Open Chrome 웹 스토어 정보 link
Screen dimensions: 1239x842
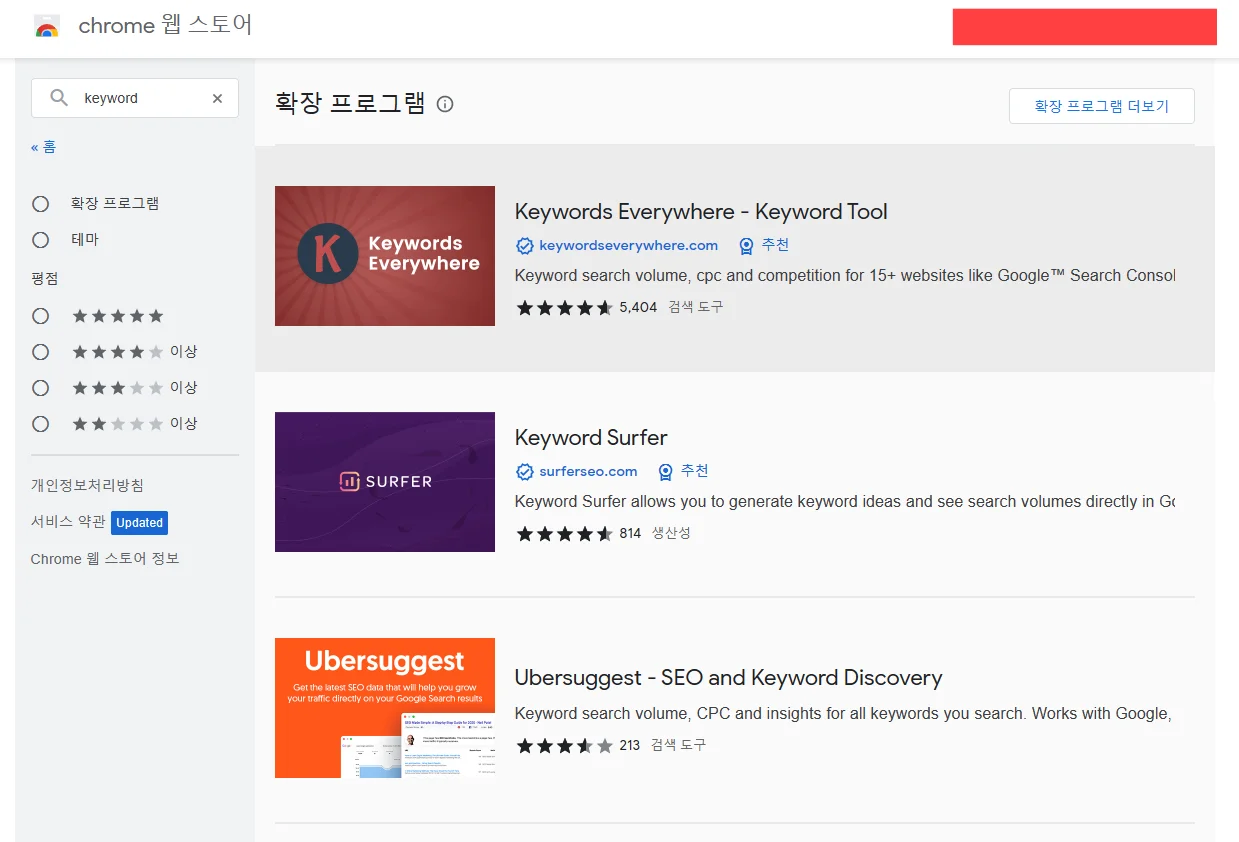(105, 559)
